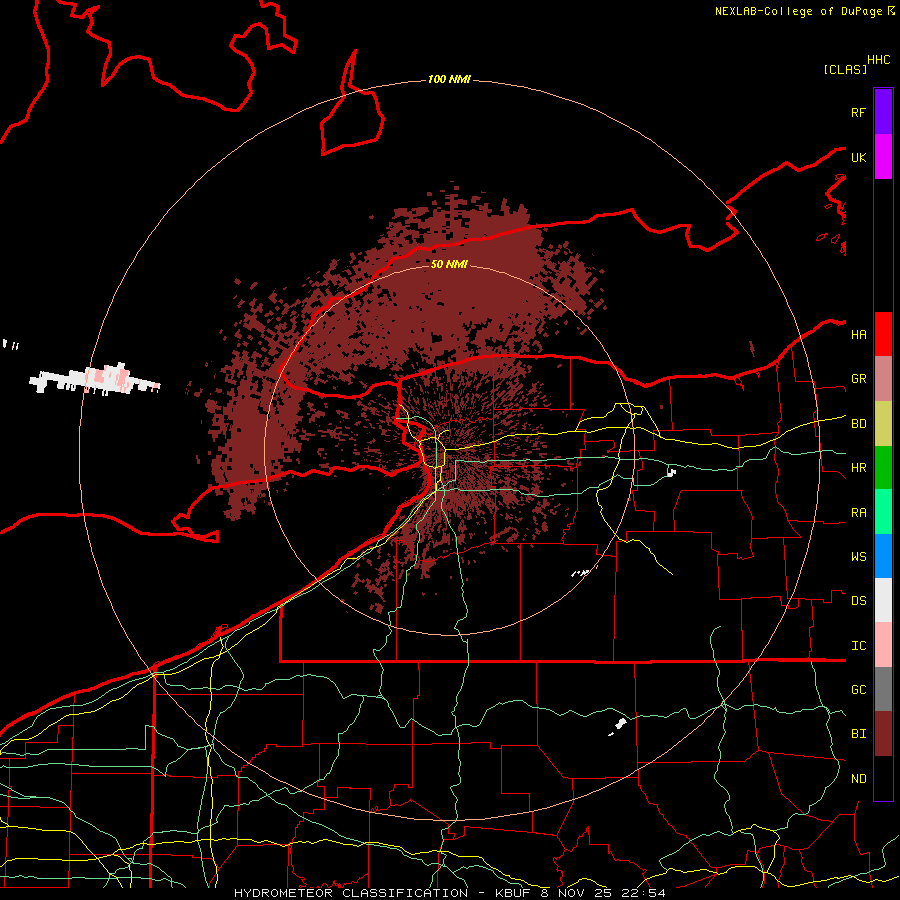This screenshot has height=900, width=900.
Task: Click the RF legend label
Action: click(x=858, y=112)
